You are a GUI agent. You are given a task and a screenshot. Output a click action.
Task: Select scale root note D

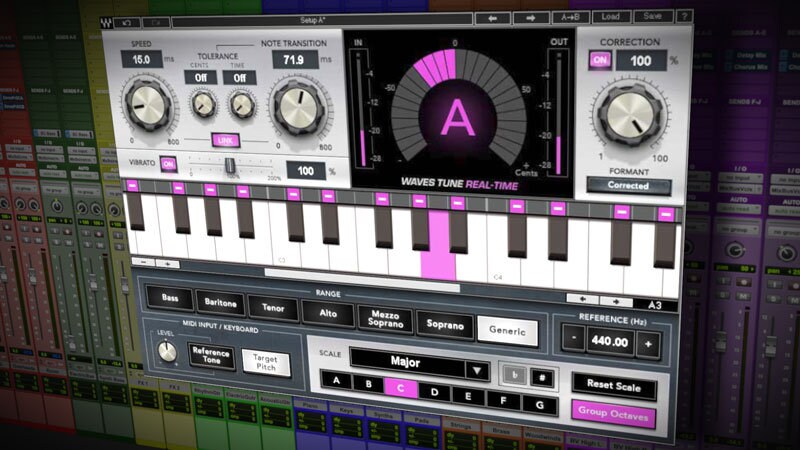pyautogui.click(x=435, y=392)
